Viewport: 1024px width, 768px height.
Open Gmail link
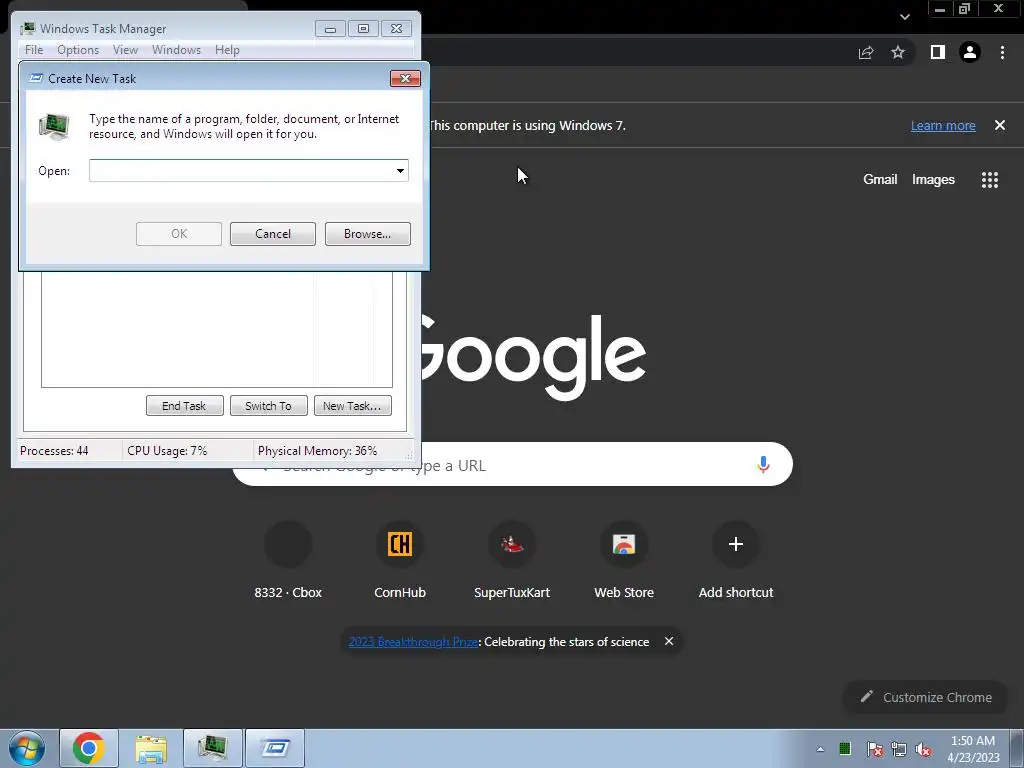[x=880, y=180]
